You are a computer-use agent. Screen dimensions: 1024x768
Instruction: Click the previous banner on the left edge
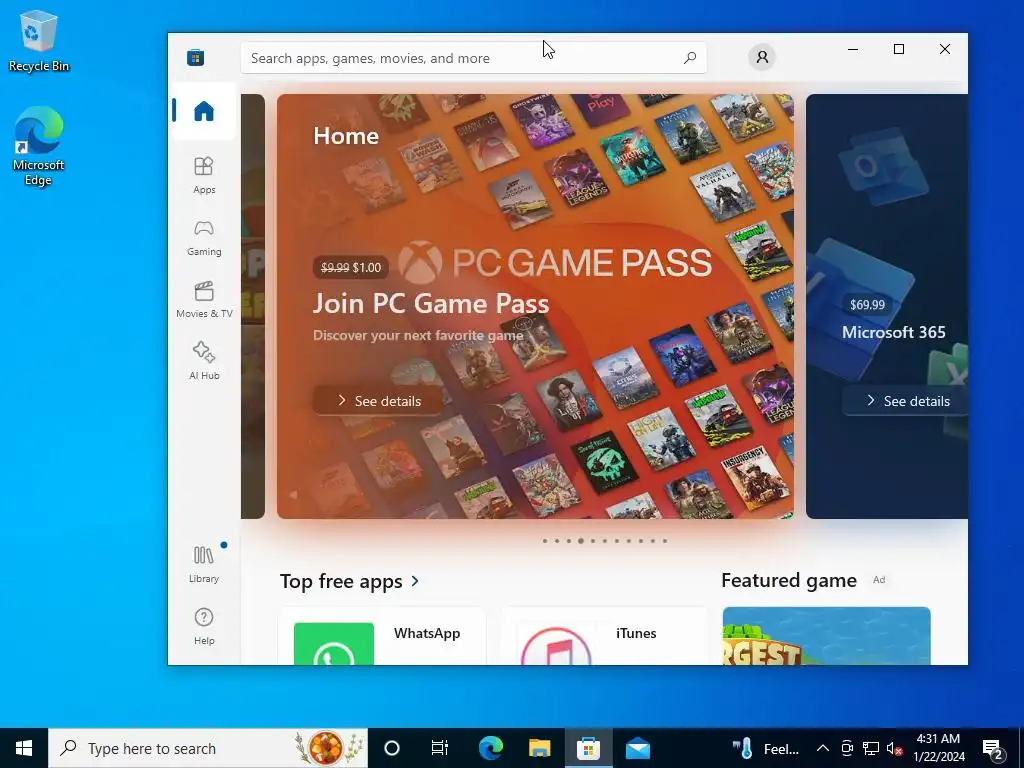[x=253, y=306]
